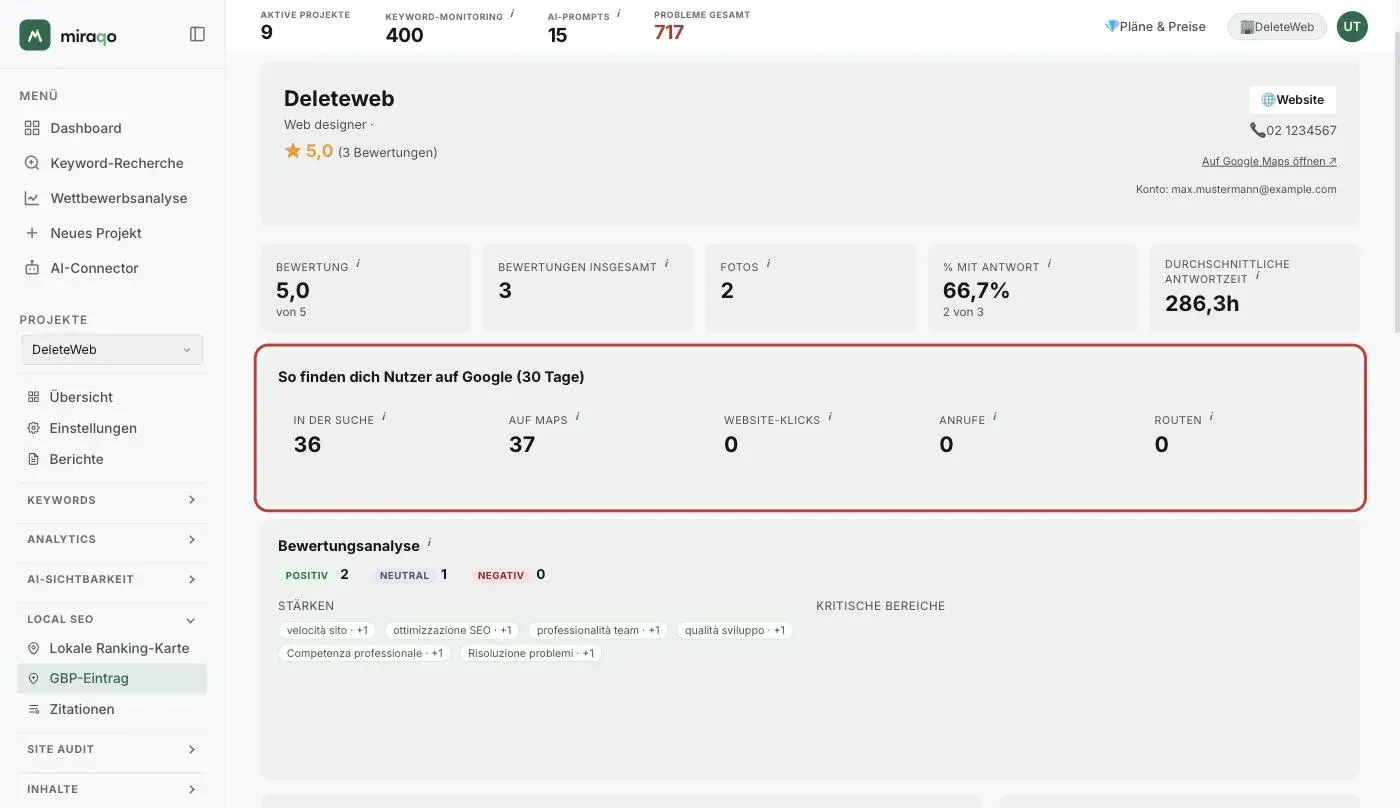The width and height of the screenshot is (1400, 808).
Task: Click info icon next to Auf Maps
Action: coord(577,417)
